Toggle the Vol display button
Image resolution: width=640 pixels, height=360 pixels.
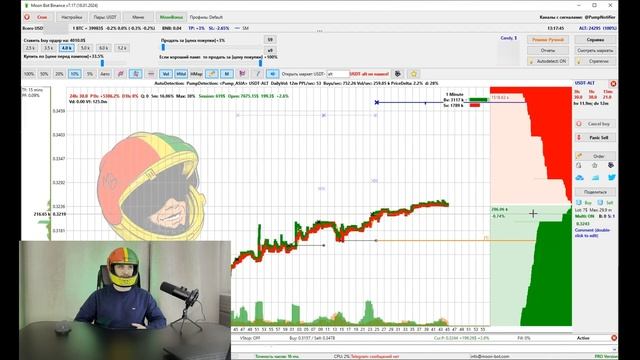(165, 74)
